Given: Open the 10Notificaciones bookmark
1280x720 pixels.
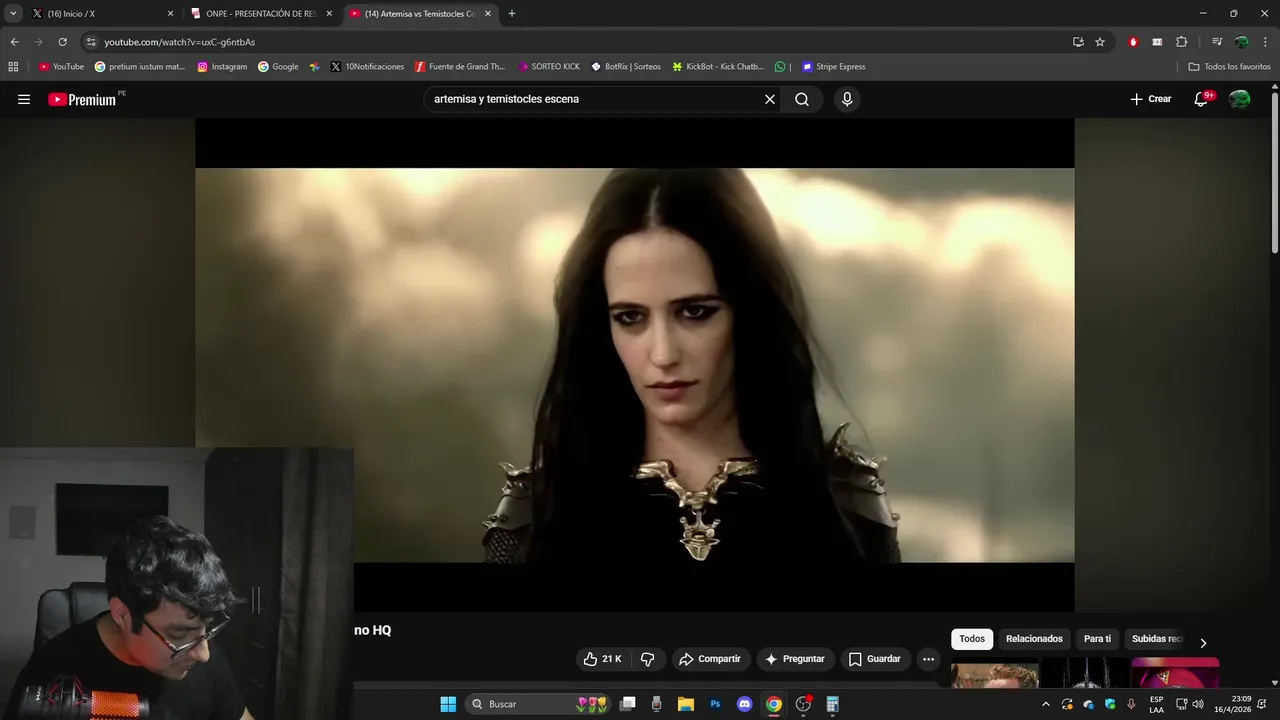Looking at the screenshot, I should [x=367, y=67].
